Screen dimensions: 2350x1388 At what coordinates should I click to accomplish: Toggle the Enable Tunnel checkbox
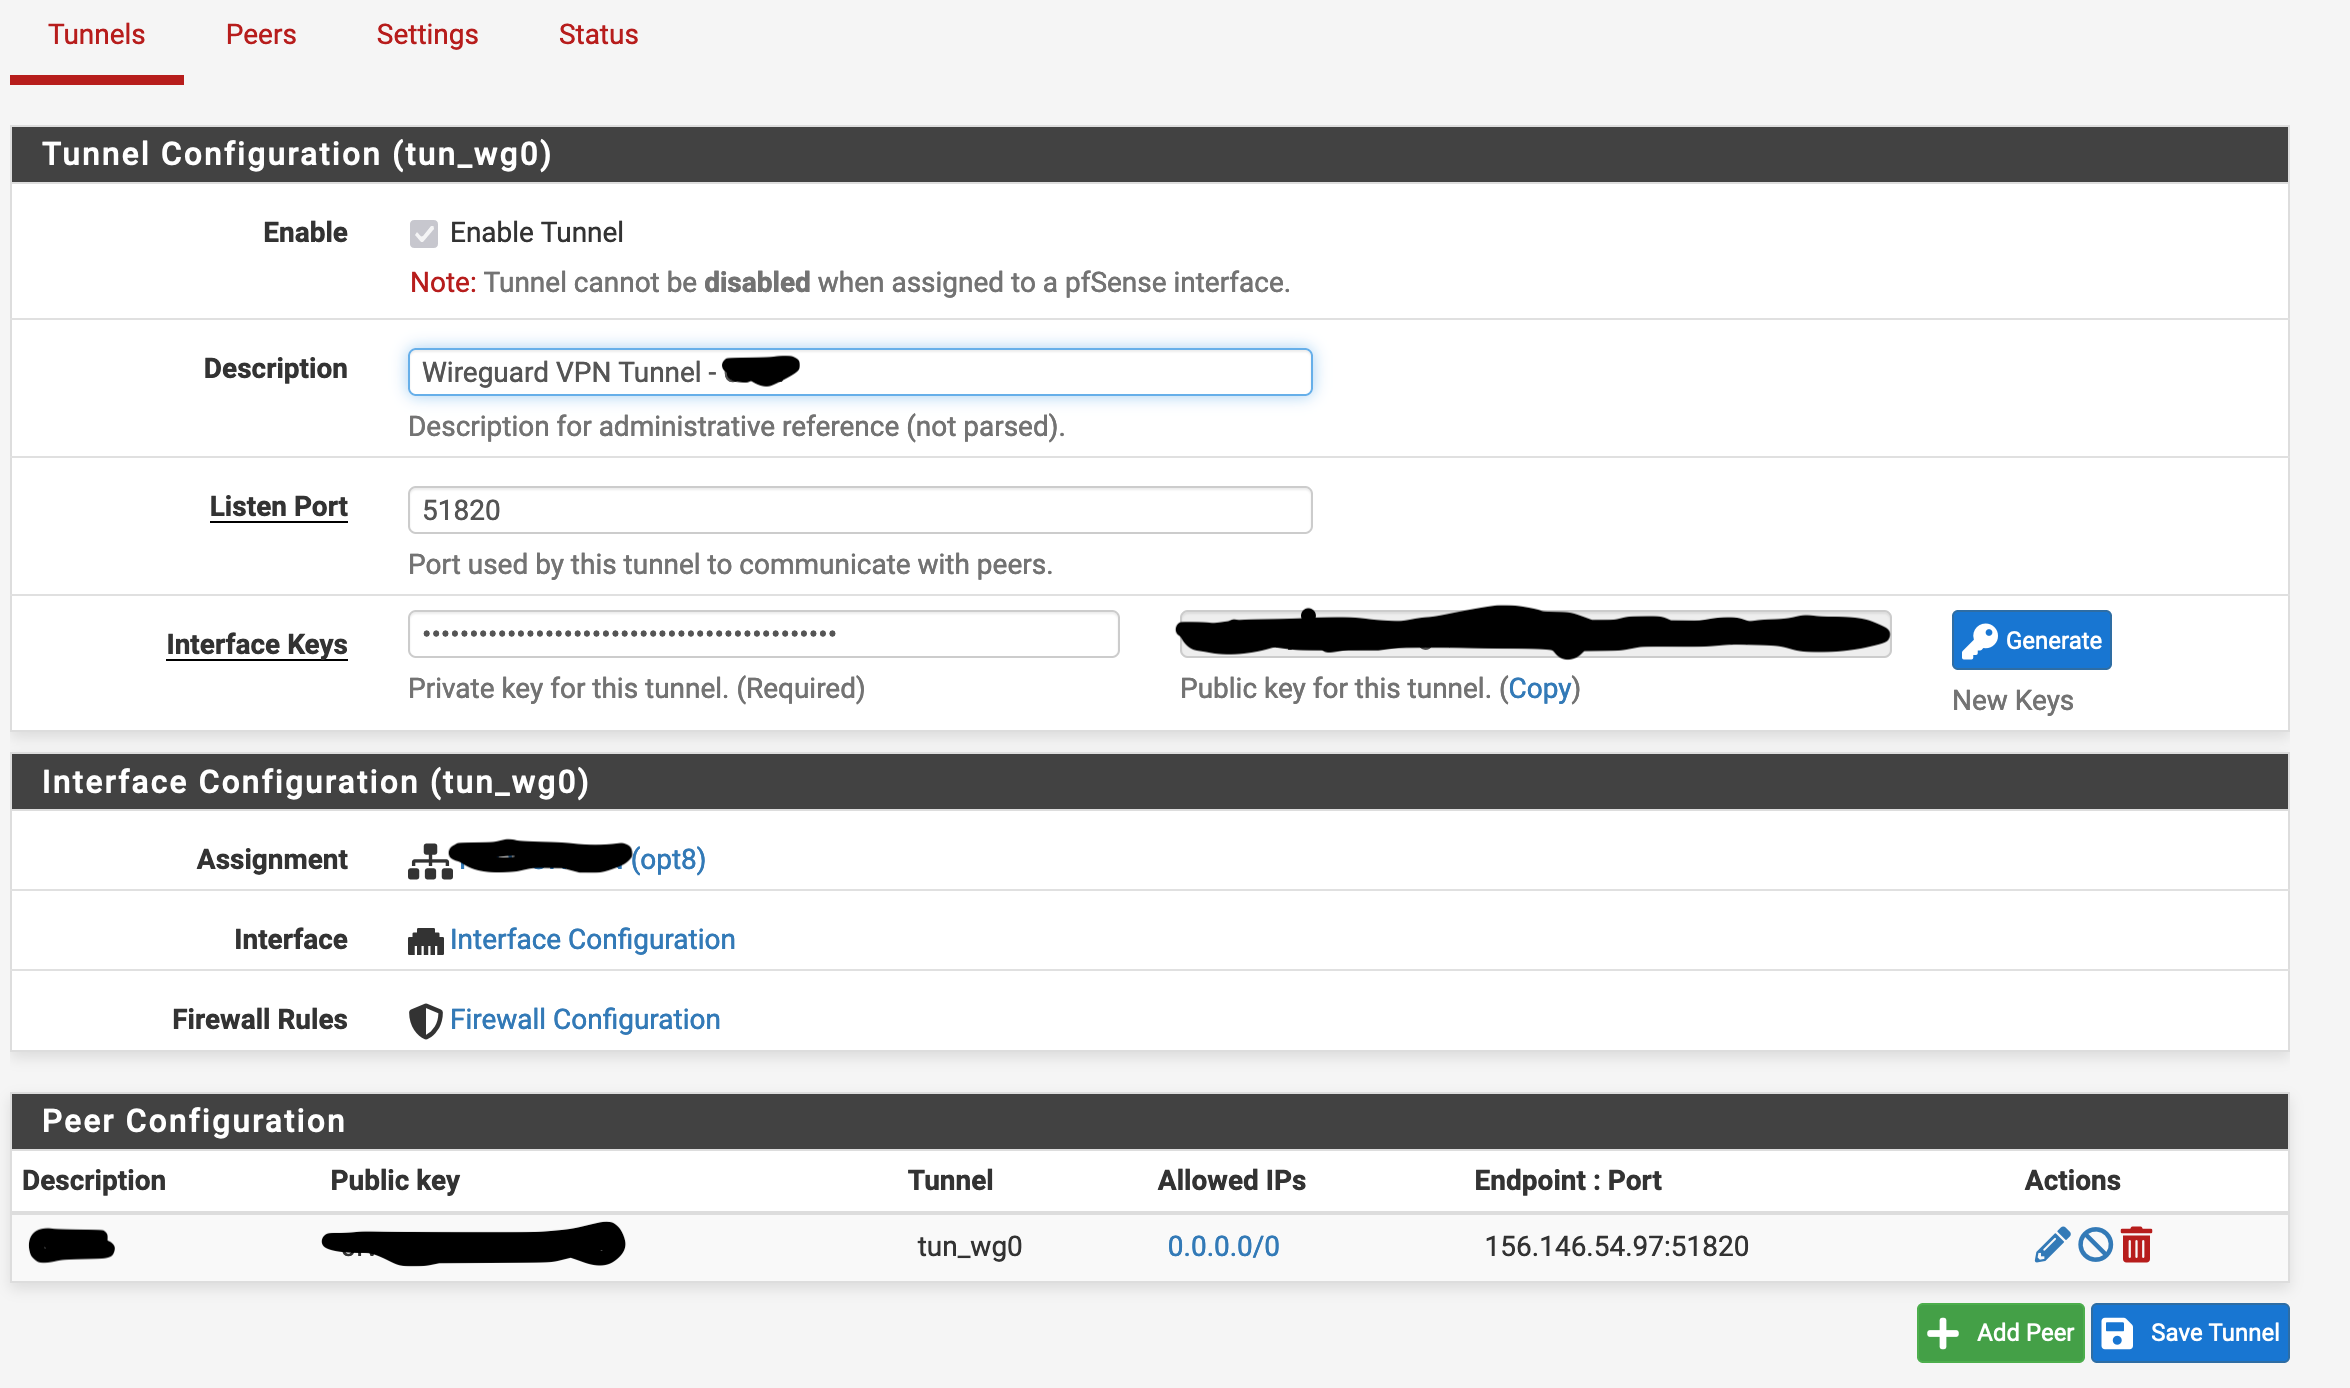424,234
